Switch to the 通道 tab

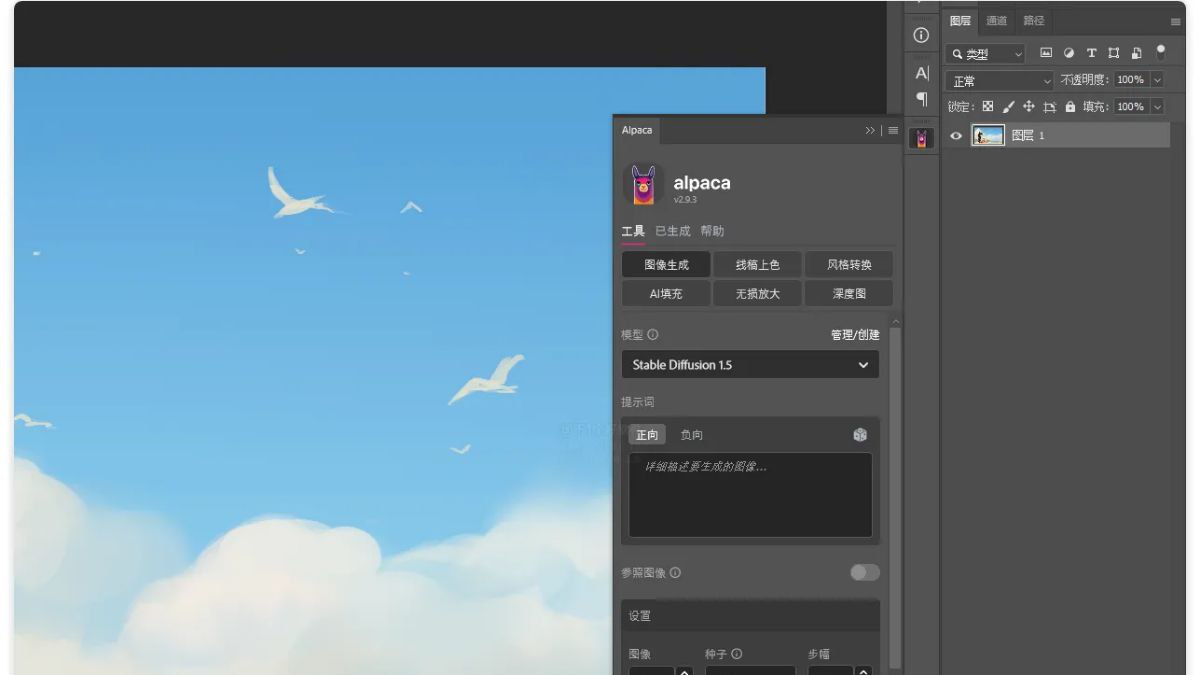[x=996, y=20]
